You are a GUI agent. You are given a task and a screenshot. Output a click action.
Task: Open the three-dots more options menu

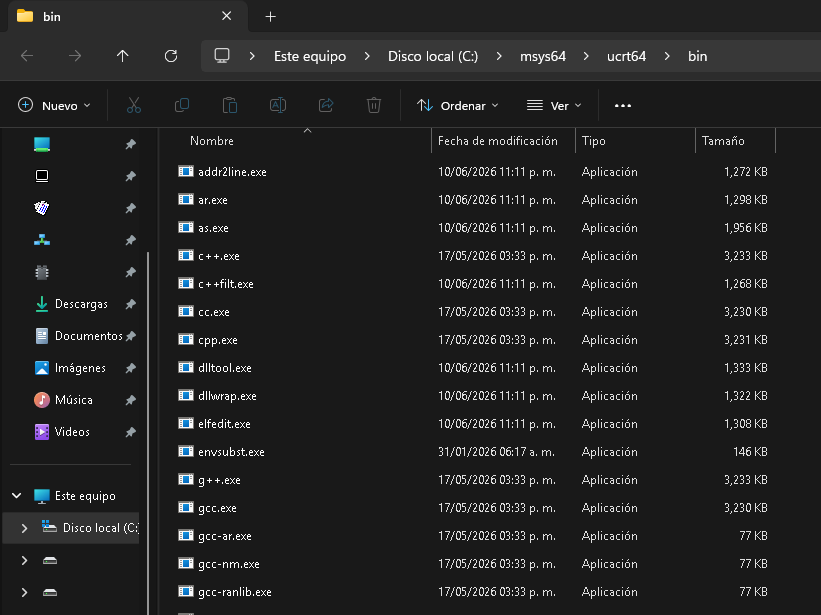coord(623,106)
